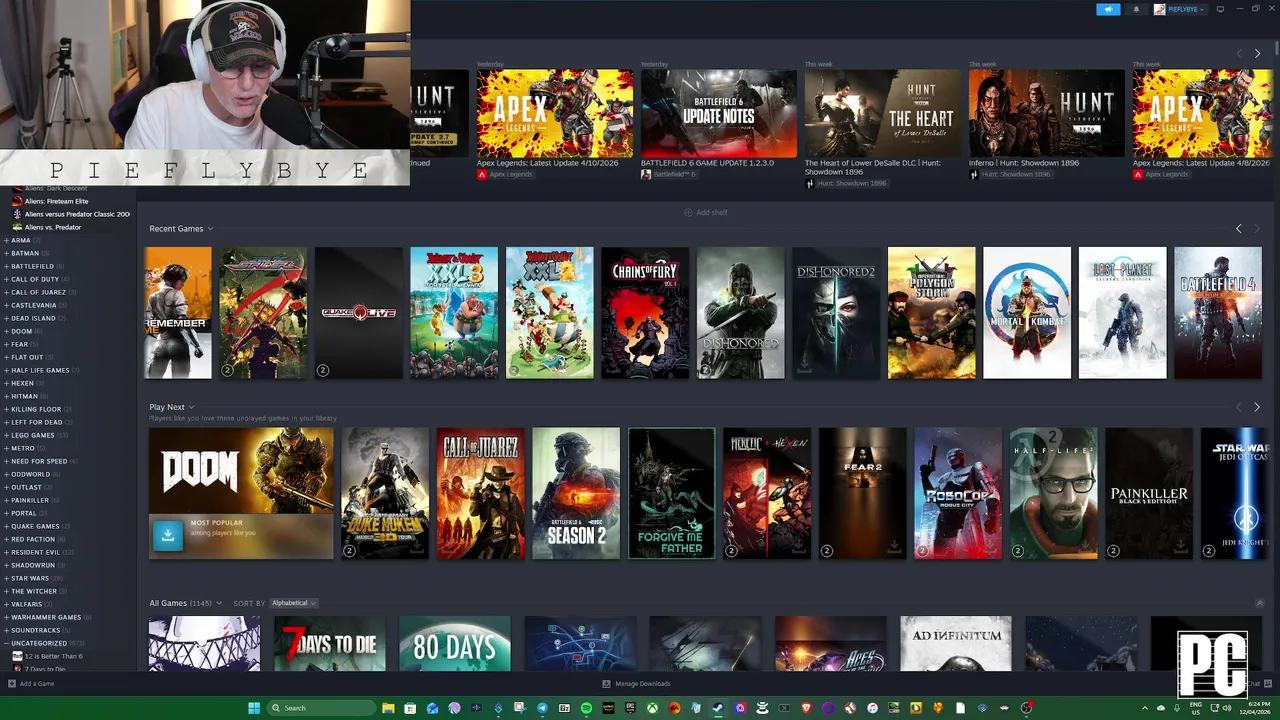Open the notifications bell
The image size is (1280, 720).
click(1136, 9)
